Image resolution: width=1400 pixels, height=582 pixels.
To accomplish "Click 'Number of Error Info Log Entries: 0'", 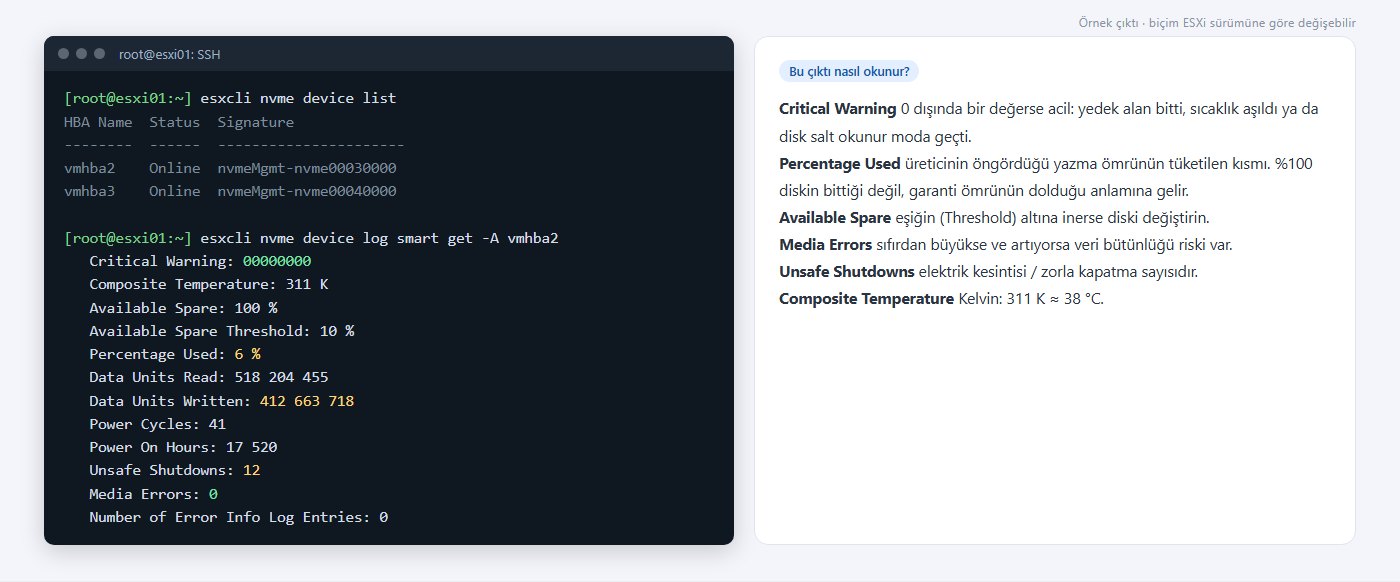I will tap(239, 517).
